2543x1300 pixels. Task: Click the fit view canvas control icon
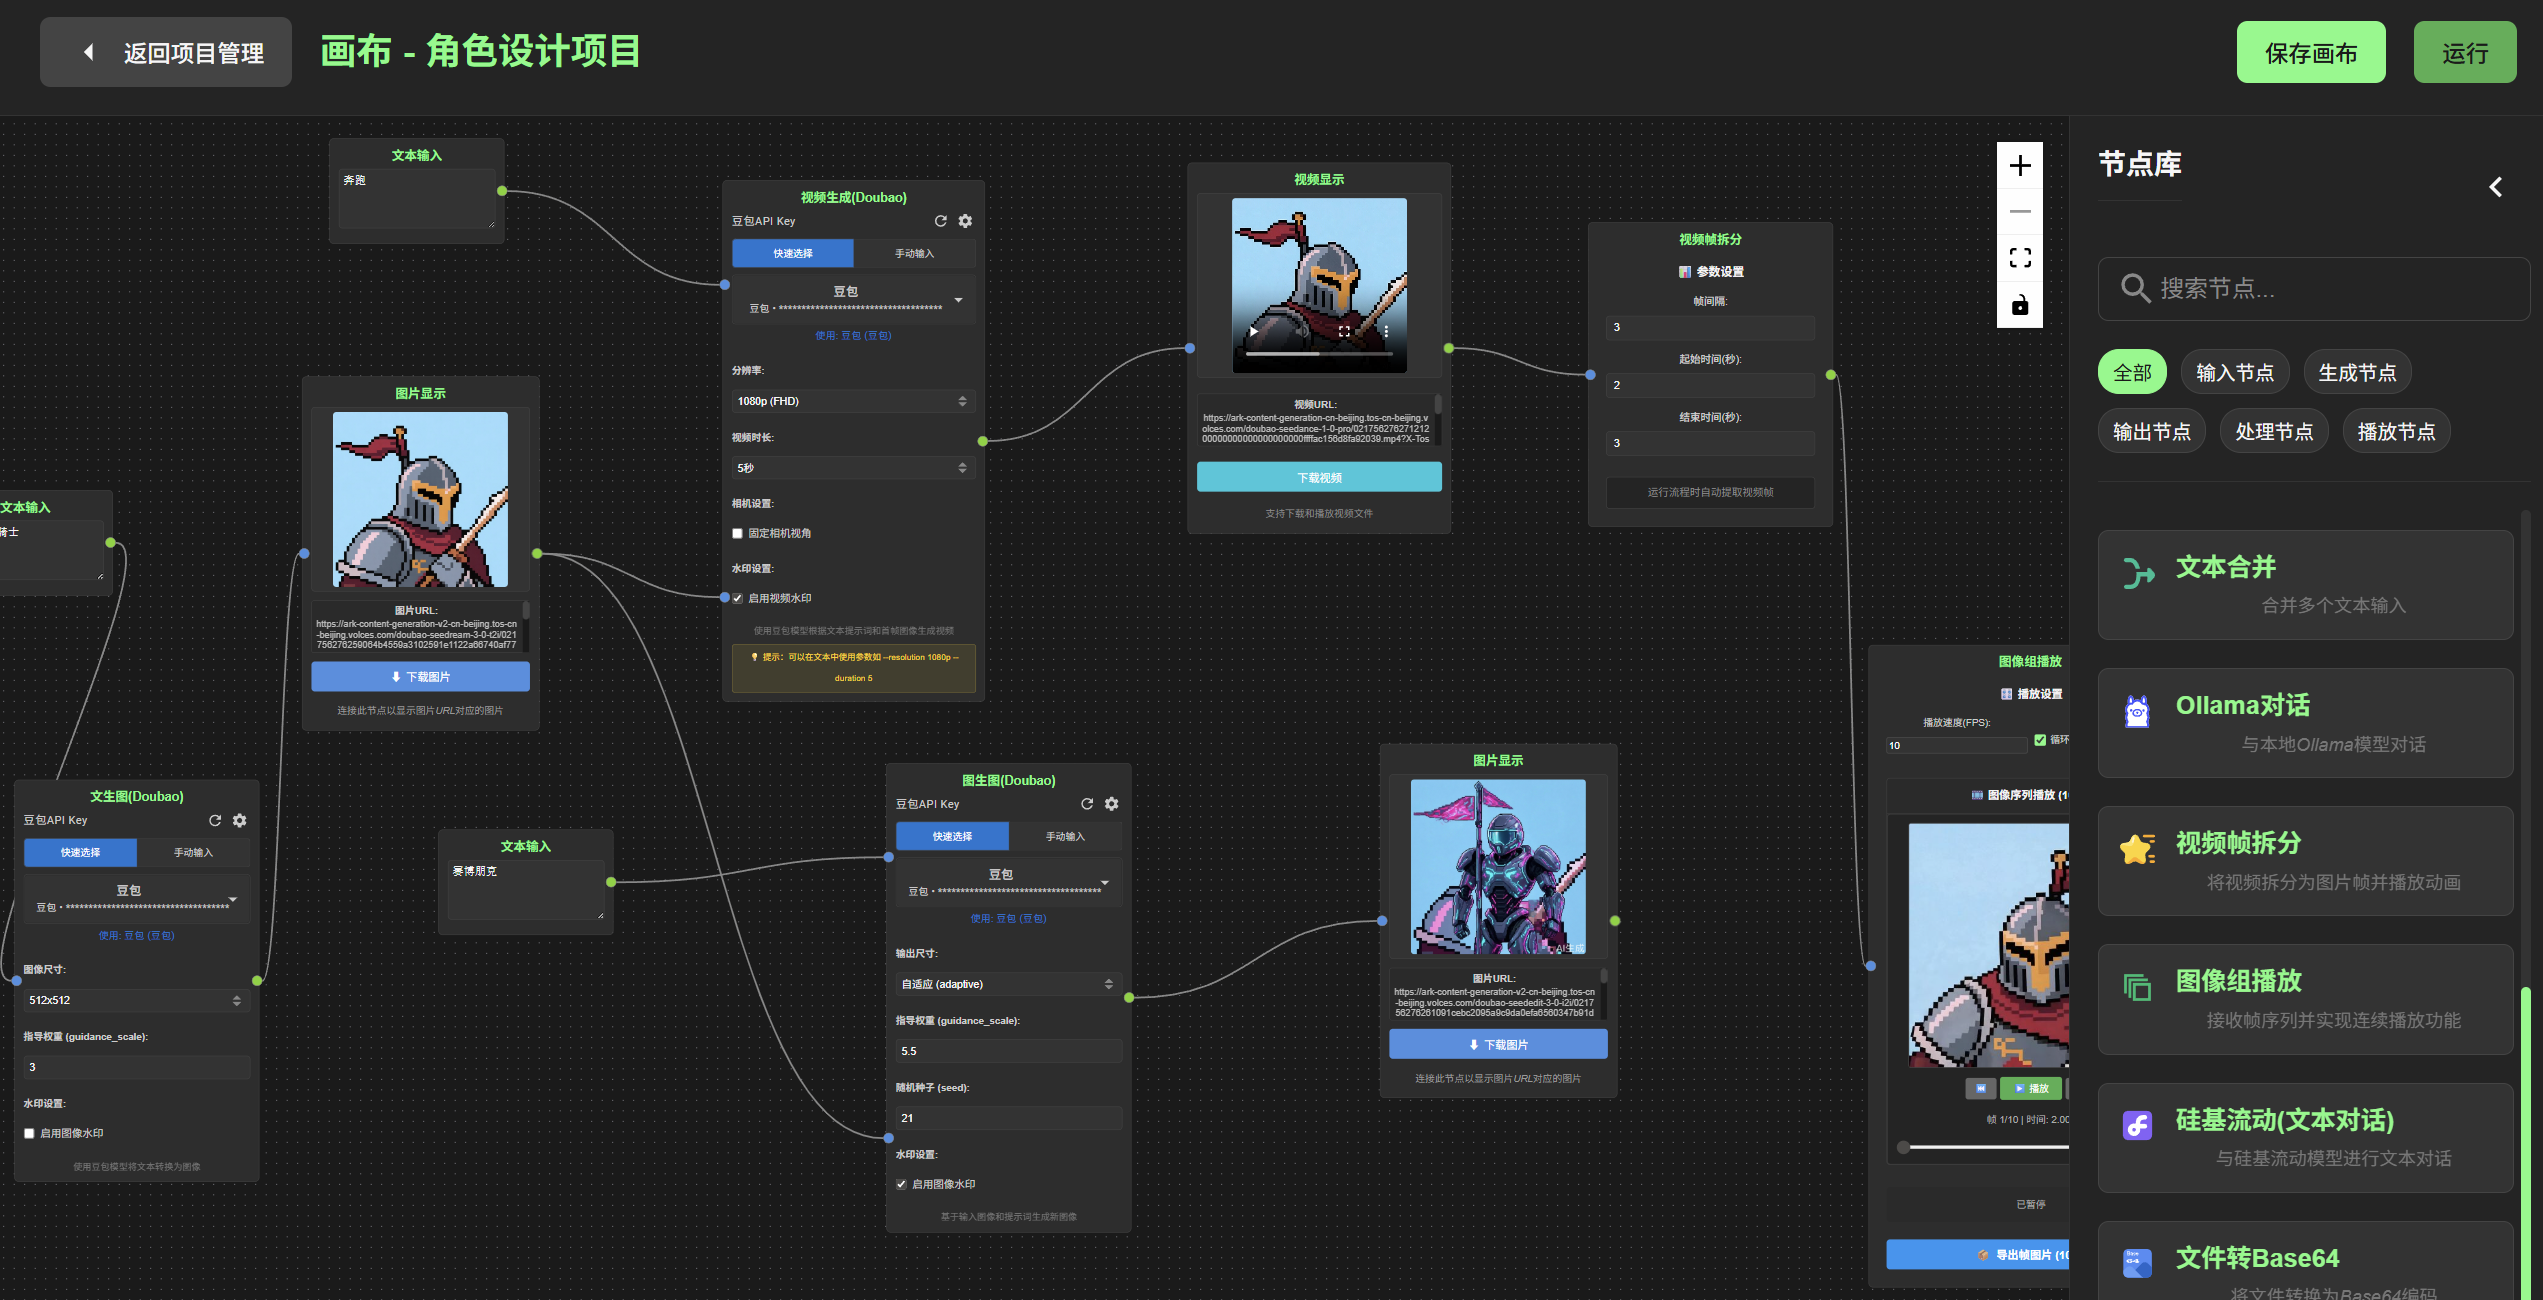coord(2019,258)
